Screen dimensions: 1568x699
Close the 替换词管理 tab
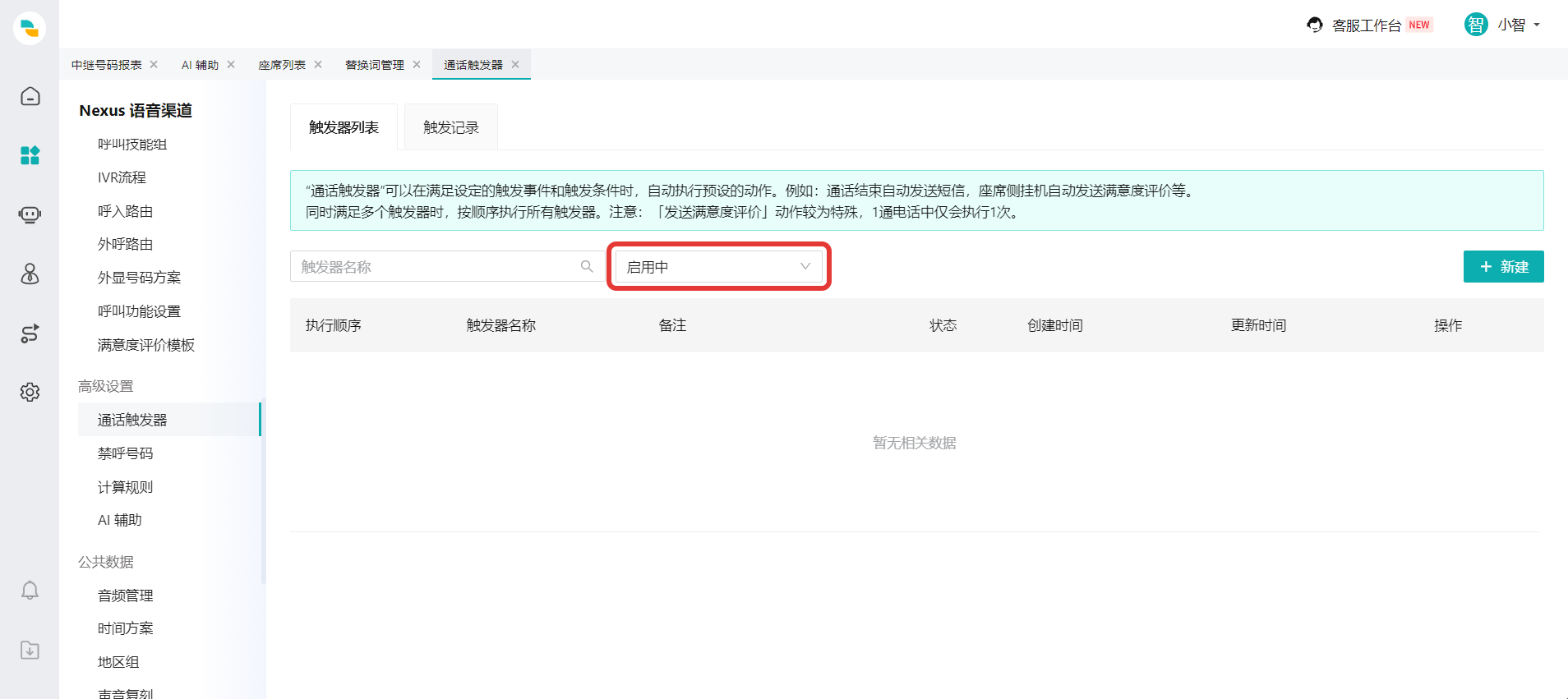416,64
